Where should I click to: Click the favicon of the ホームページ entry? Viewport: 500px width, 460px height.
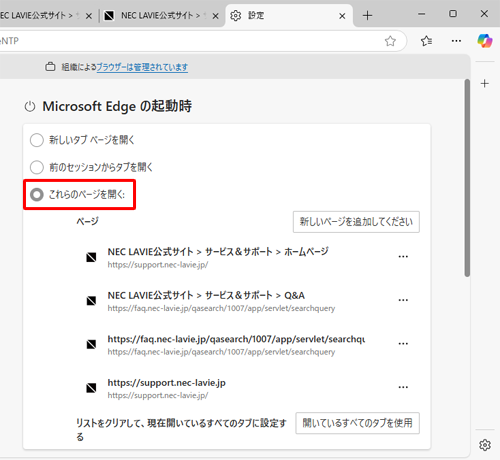tap(91, 257)
